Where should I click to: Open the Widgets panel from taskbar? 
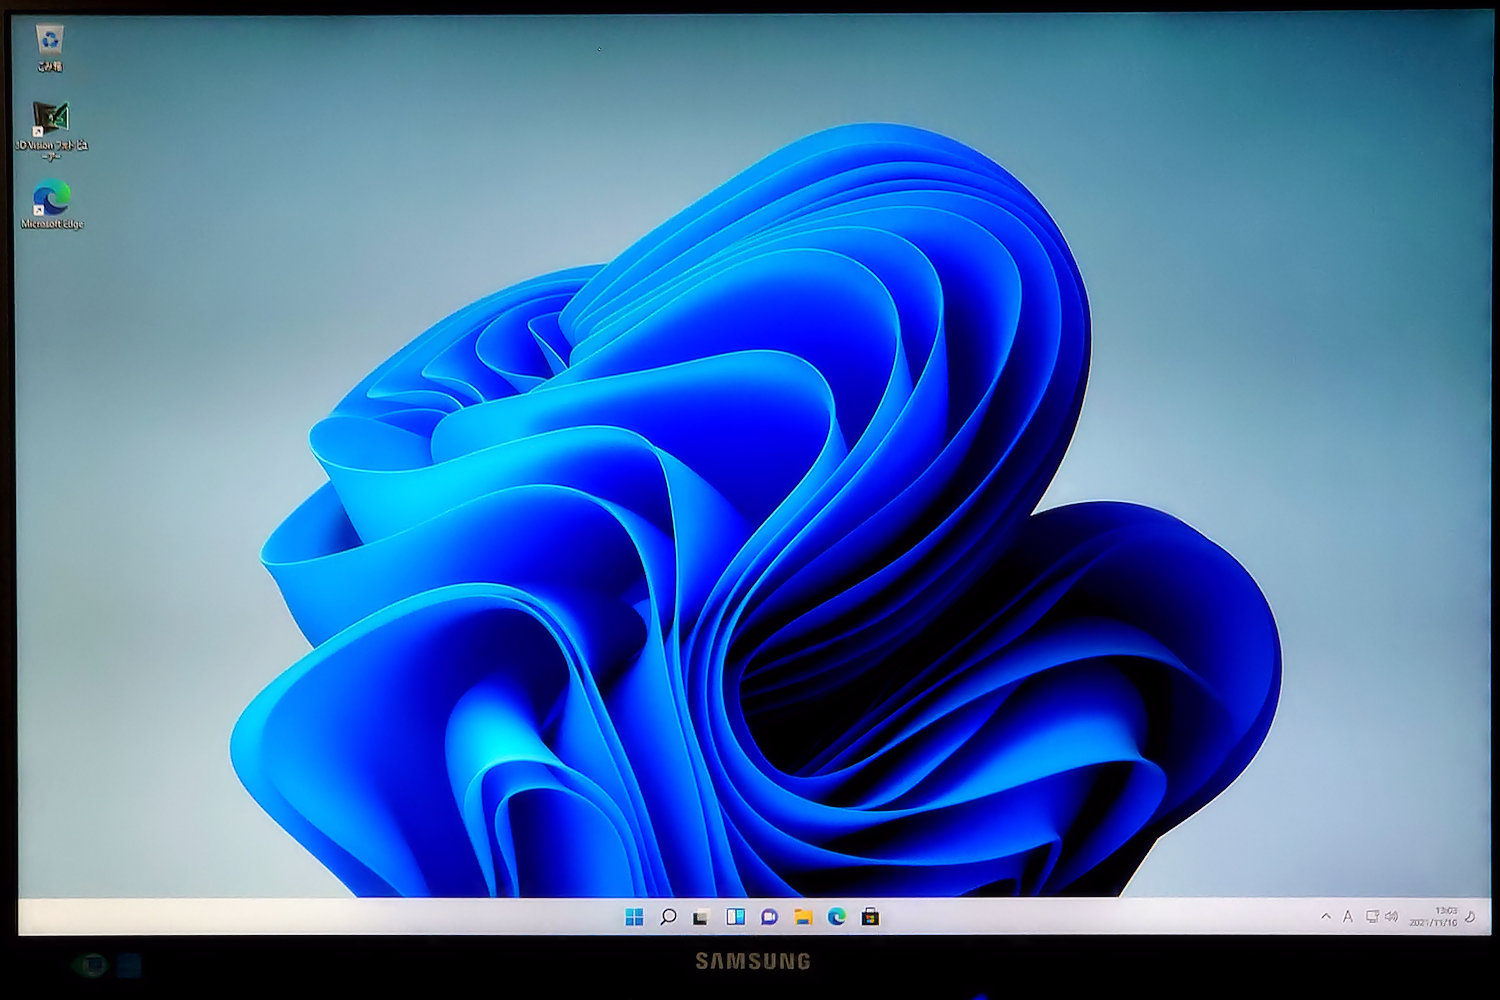pos(735,917)
